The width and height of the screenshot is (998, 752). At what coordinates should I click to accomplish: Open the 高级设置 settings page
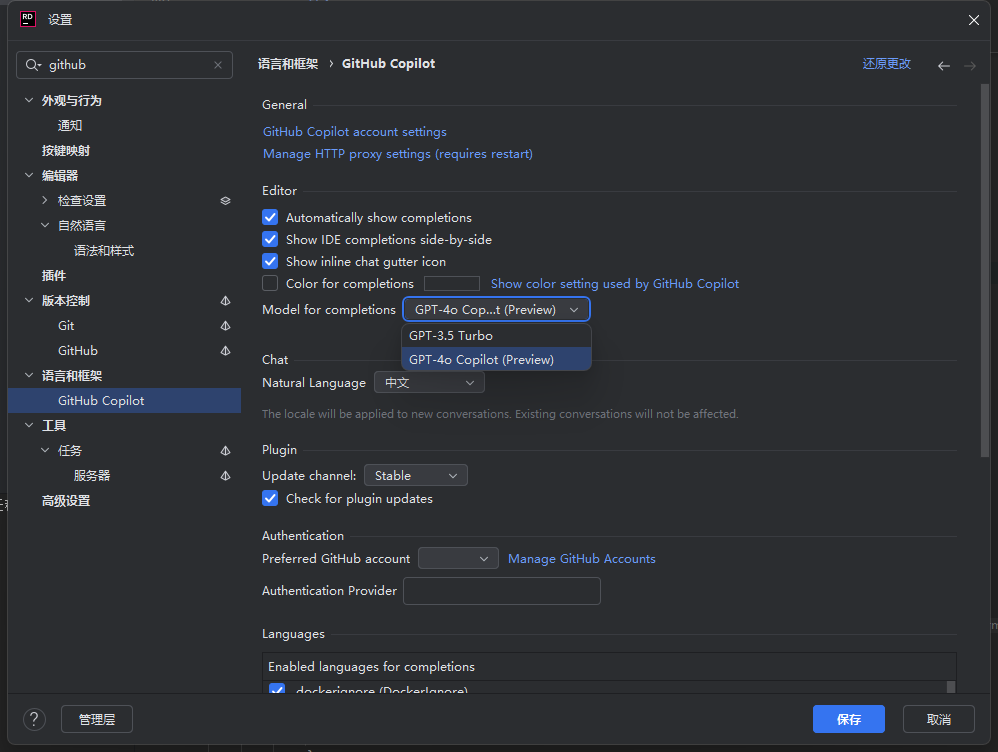click(x=66, y=501)
